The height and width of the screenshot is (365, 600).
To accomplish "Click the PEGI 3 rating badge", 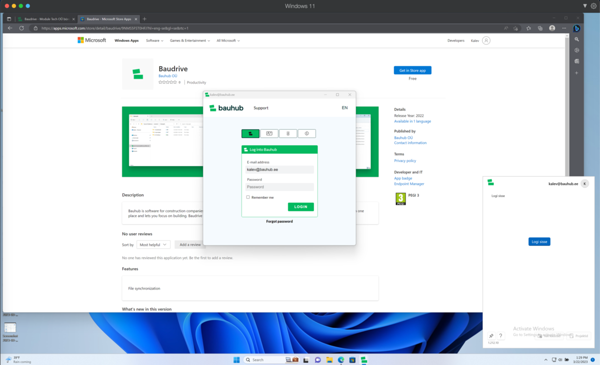I will (x=400, y=199).
